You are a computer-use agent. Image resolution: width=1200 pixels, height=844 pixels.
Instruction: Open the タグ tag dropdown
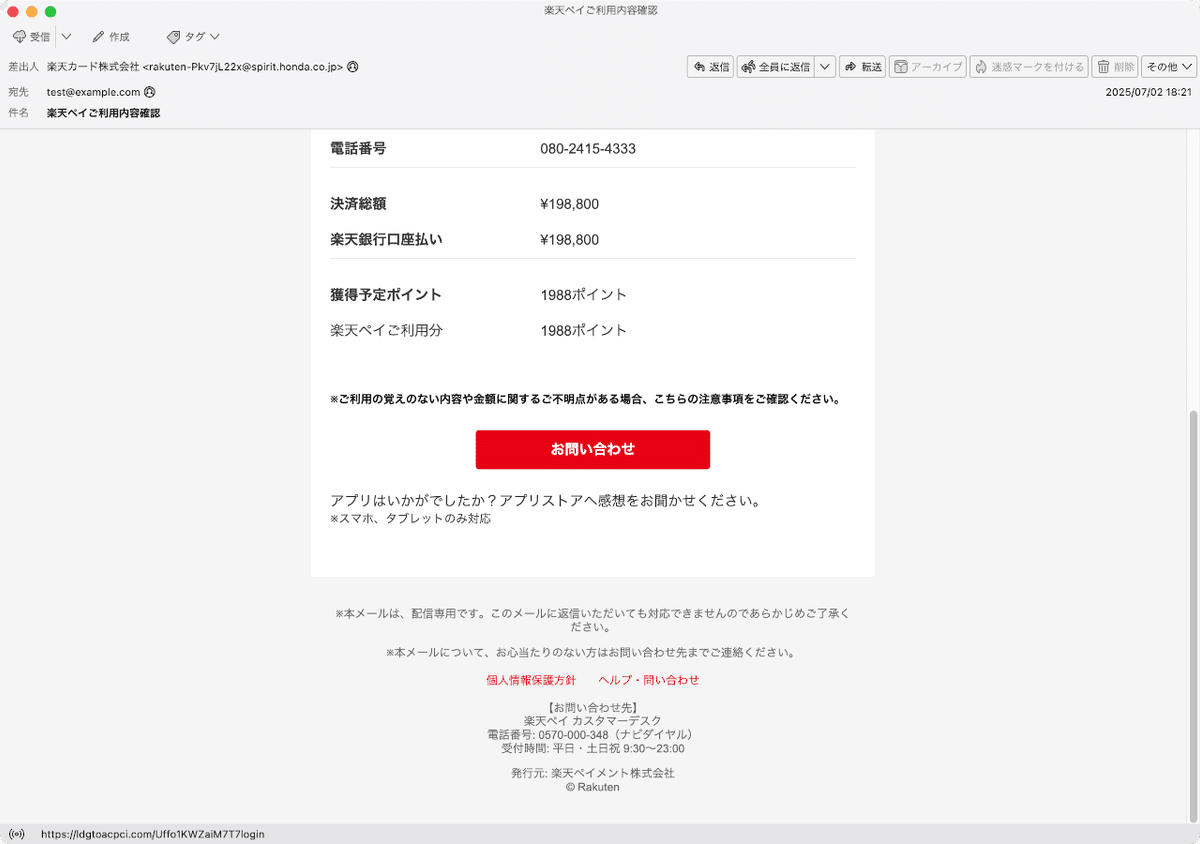(x=193, y=37)
